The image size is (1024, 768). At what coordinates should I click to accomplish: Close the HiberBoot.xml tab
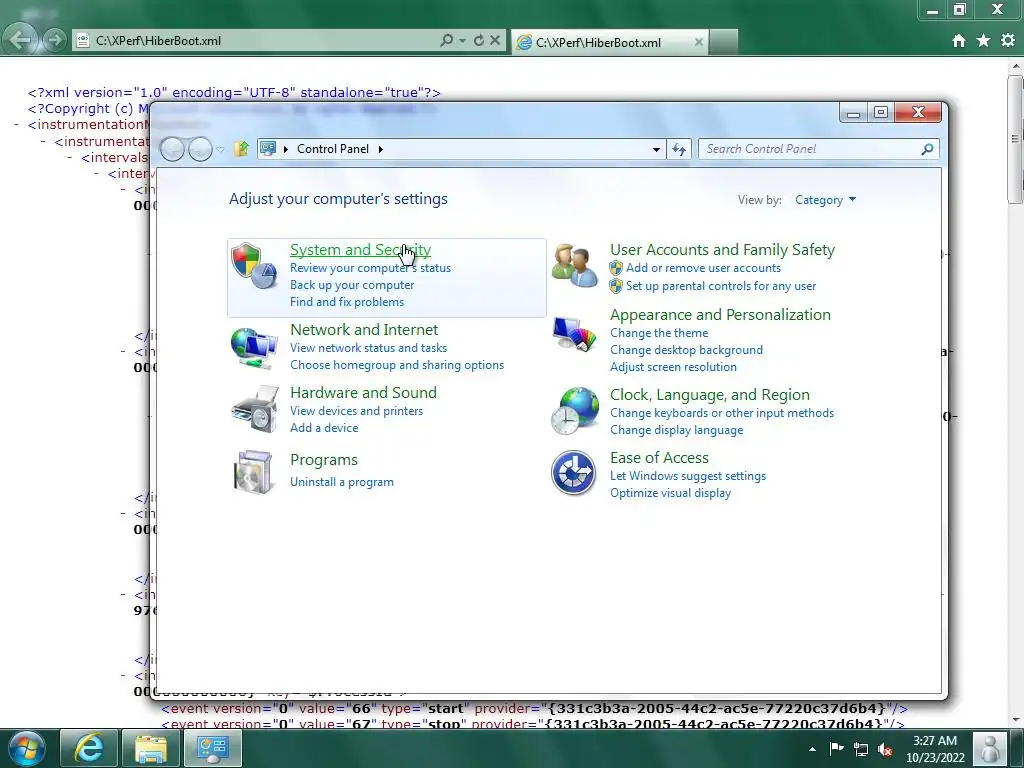click(698, 42)
